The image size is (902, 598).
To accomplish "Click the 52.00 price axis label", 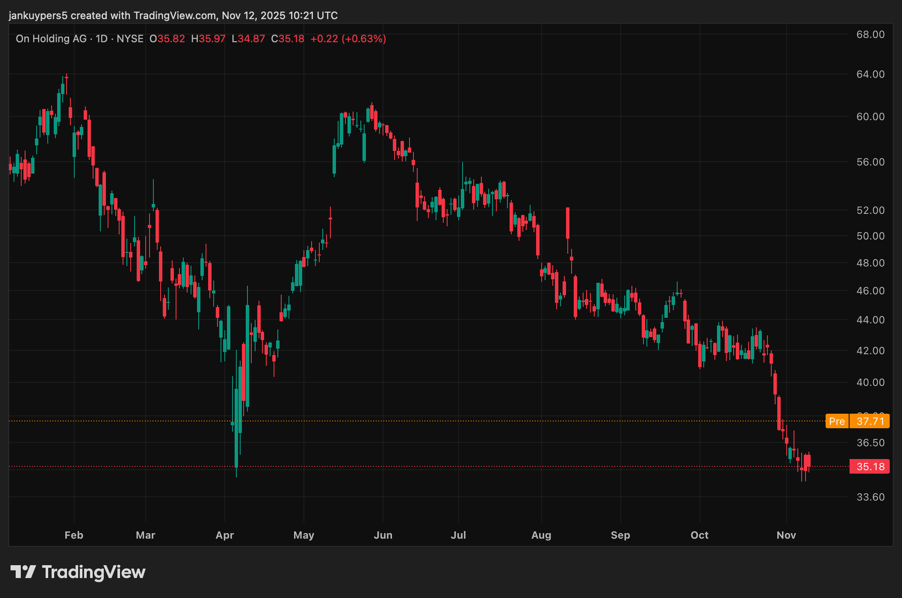I will [x=870, y=210].
